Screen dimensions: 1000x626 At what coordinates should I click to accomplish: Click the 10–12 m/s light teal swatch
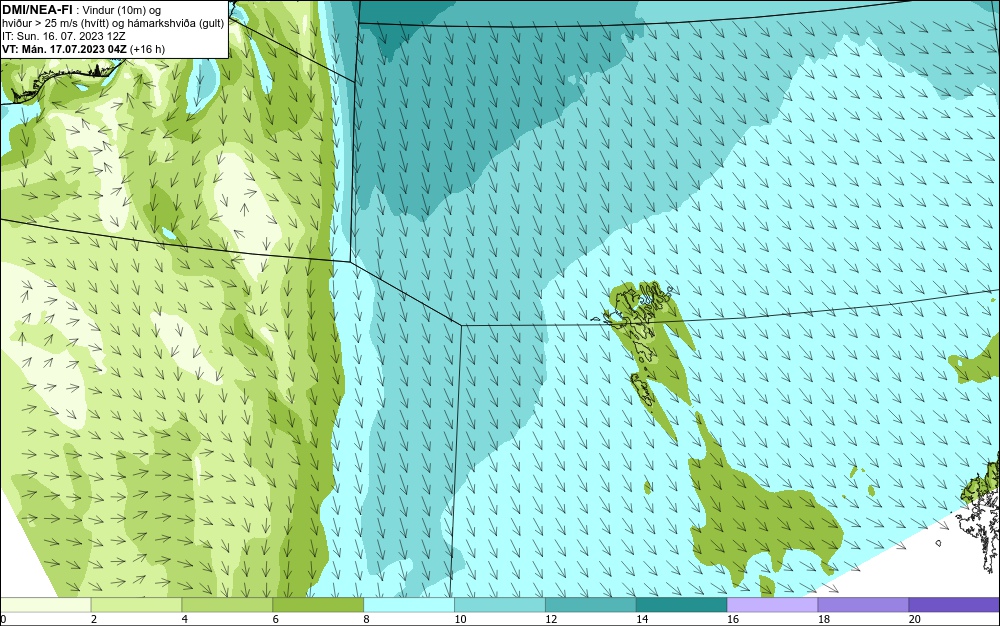(500, 604)
